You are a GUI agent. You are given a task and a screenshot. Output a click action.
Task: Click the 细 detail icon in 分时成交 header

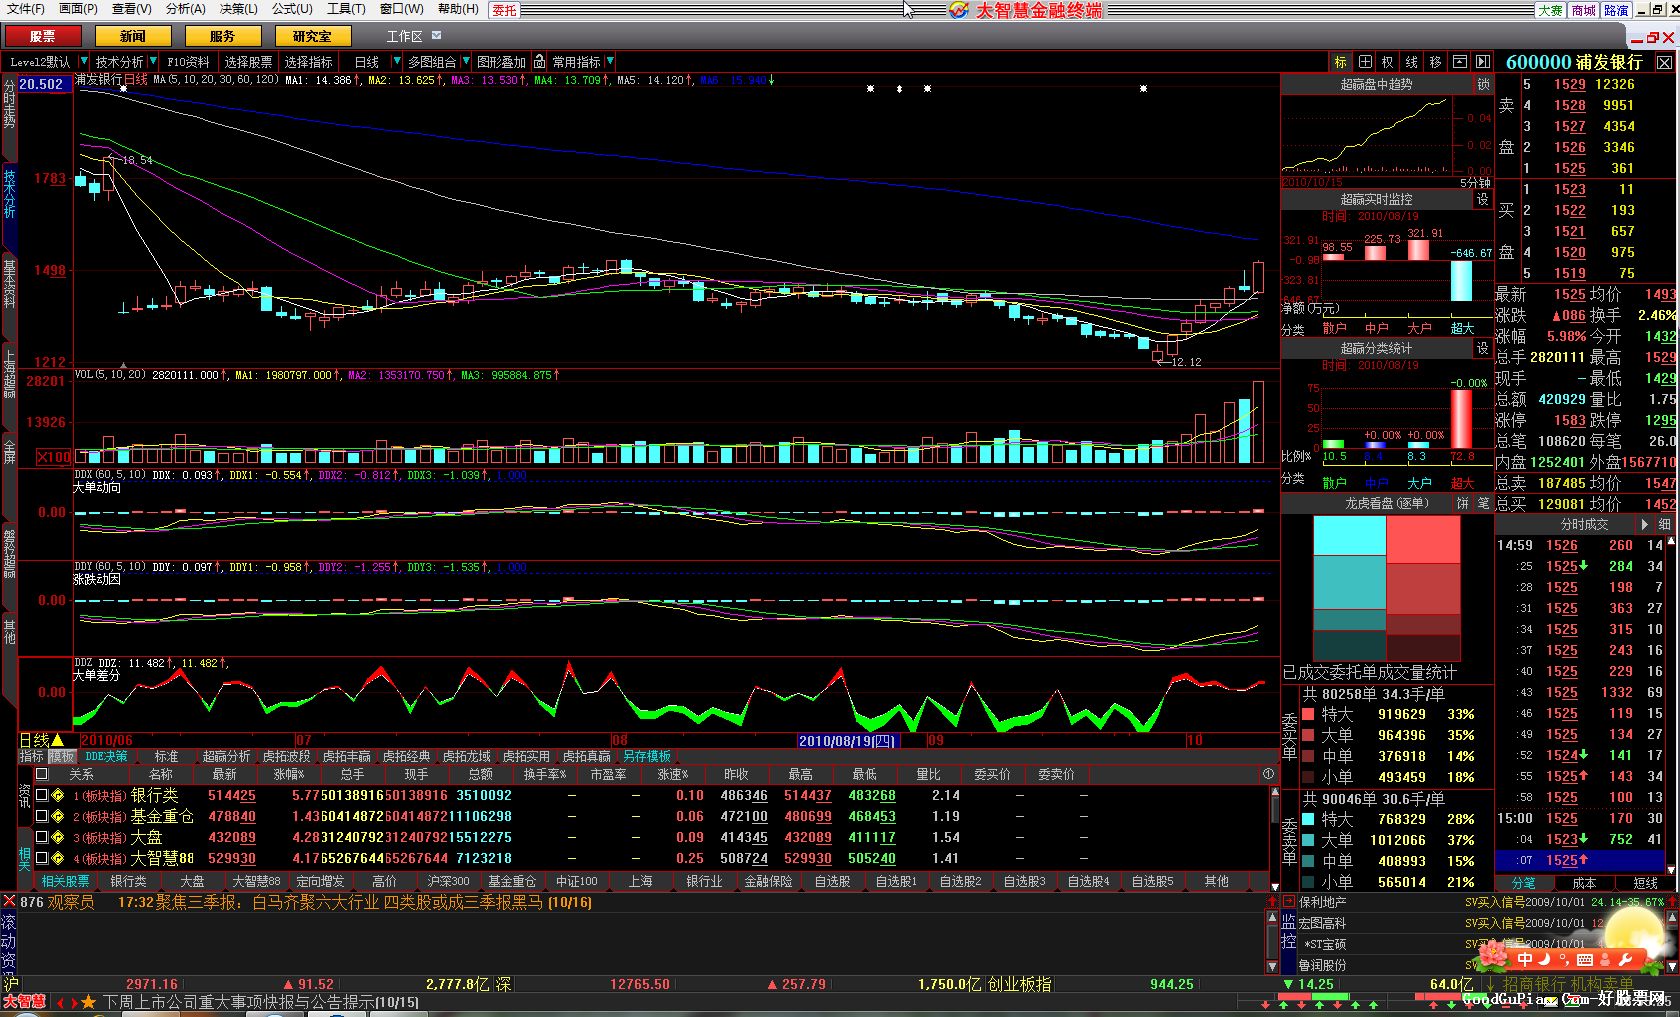(x=1664, y=524)
